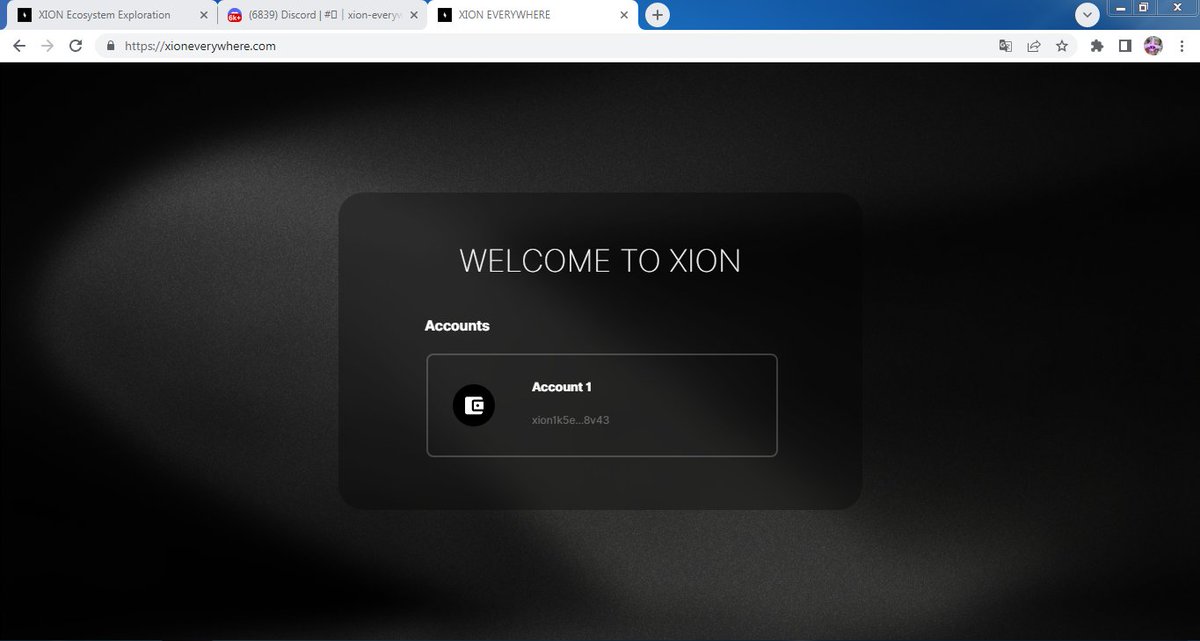Go back to the previous page

(x=19, y=46)
